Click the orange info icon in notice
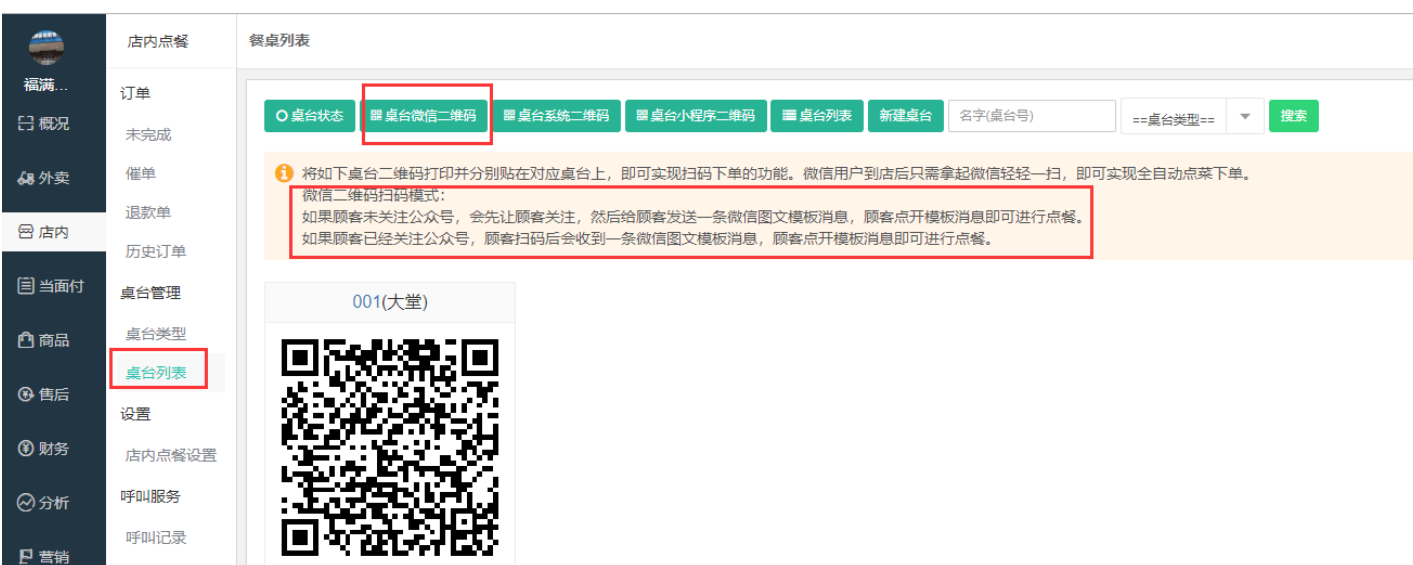1413x565 pixels. 283,173
